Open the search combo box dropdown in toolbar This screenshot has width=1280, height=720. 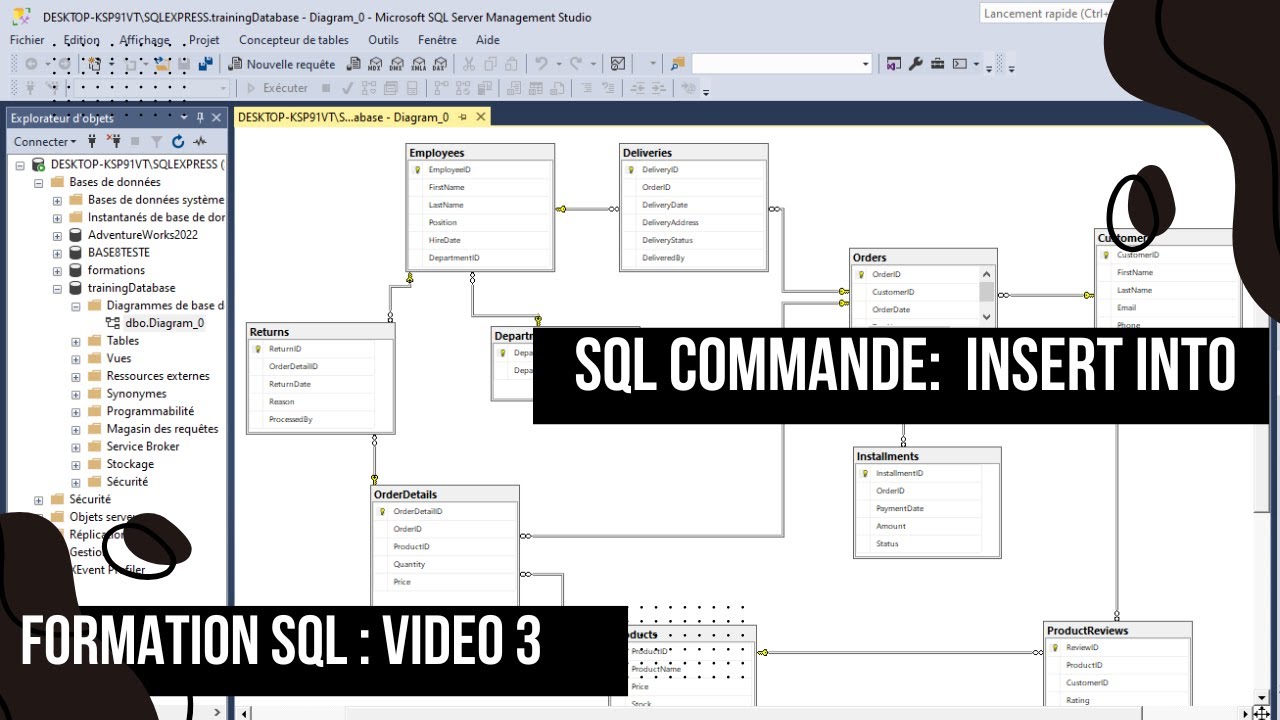[x=866, y=64]
